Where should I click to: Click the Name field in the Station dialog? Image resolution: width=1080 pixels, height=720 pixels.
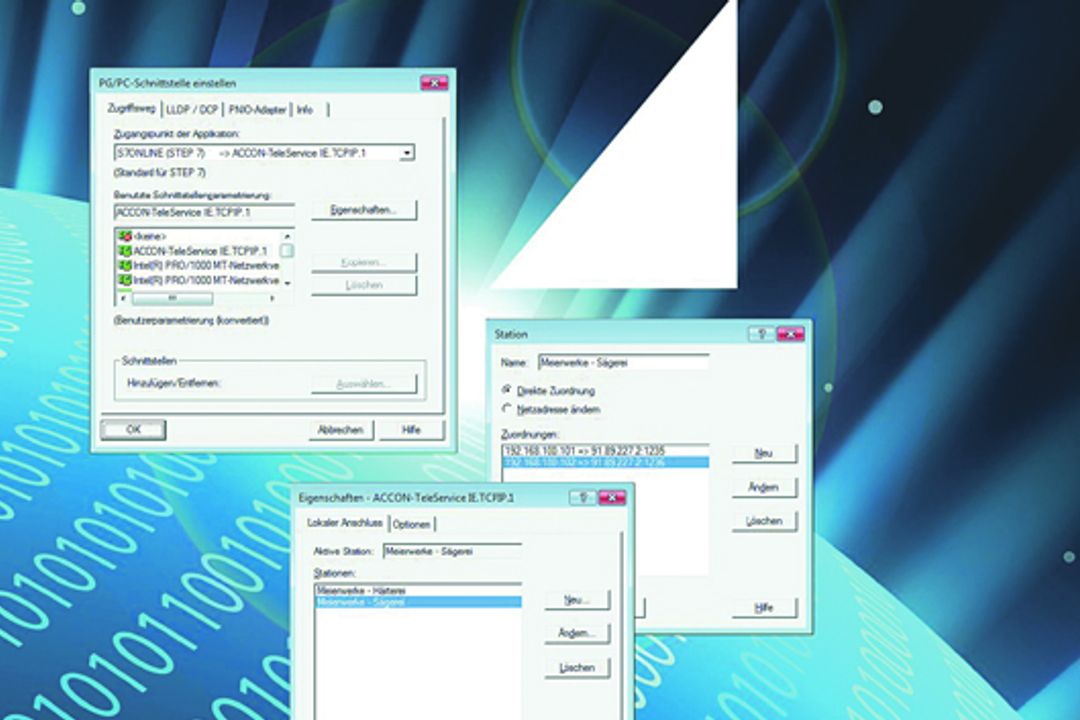point(623,362)
